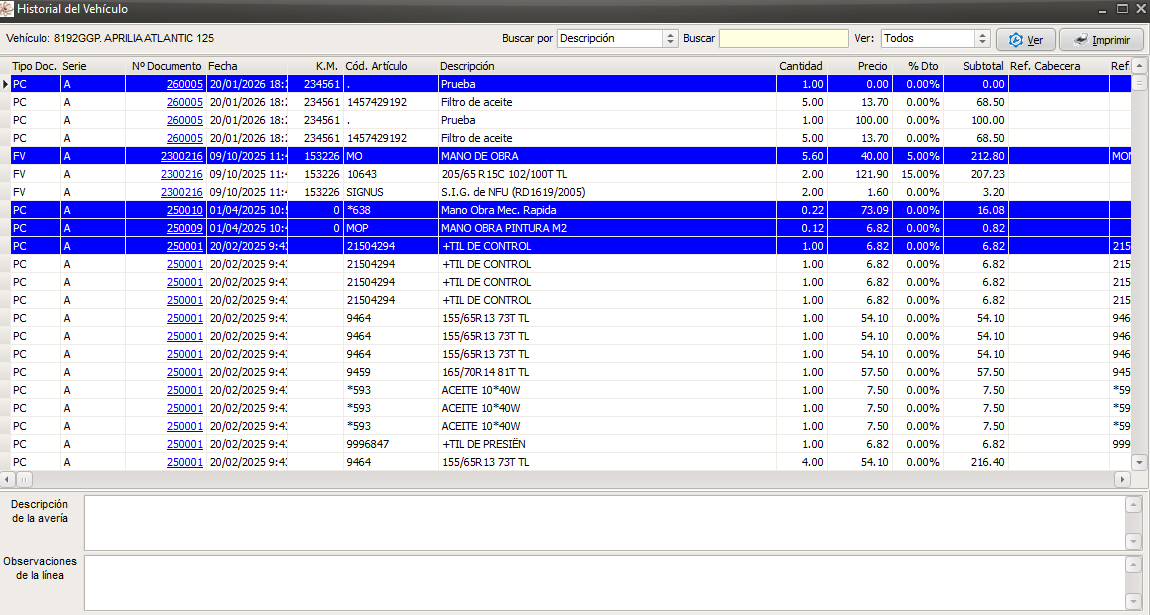The width and height of the screenshot is (1150, 615).
Task: Sort by the 'Nº Documento' column header
Action: coord(166,66)
